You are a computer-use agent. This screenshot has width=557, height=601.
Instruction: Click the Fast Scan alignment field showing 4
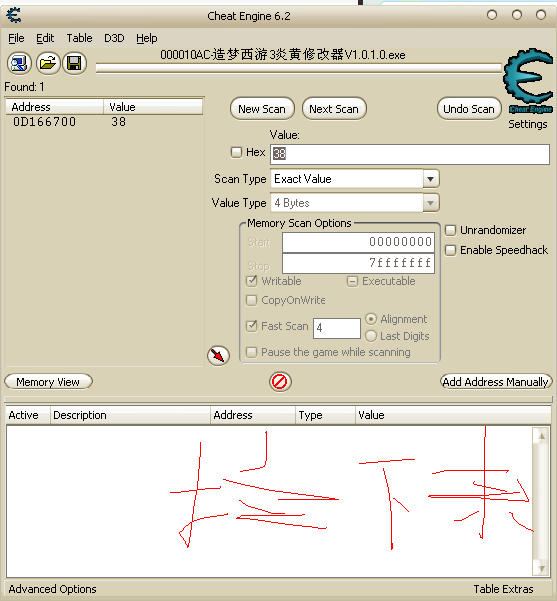(337, 328)
